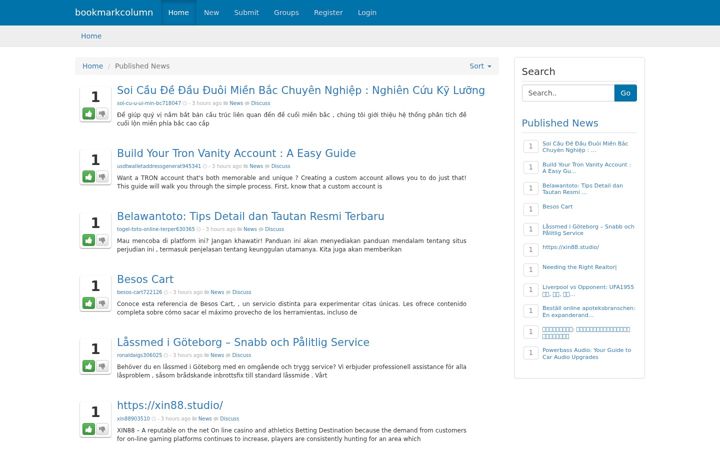Click the bookmarkcolumn site logo
720x450 pixels.
tap(114, 12)
